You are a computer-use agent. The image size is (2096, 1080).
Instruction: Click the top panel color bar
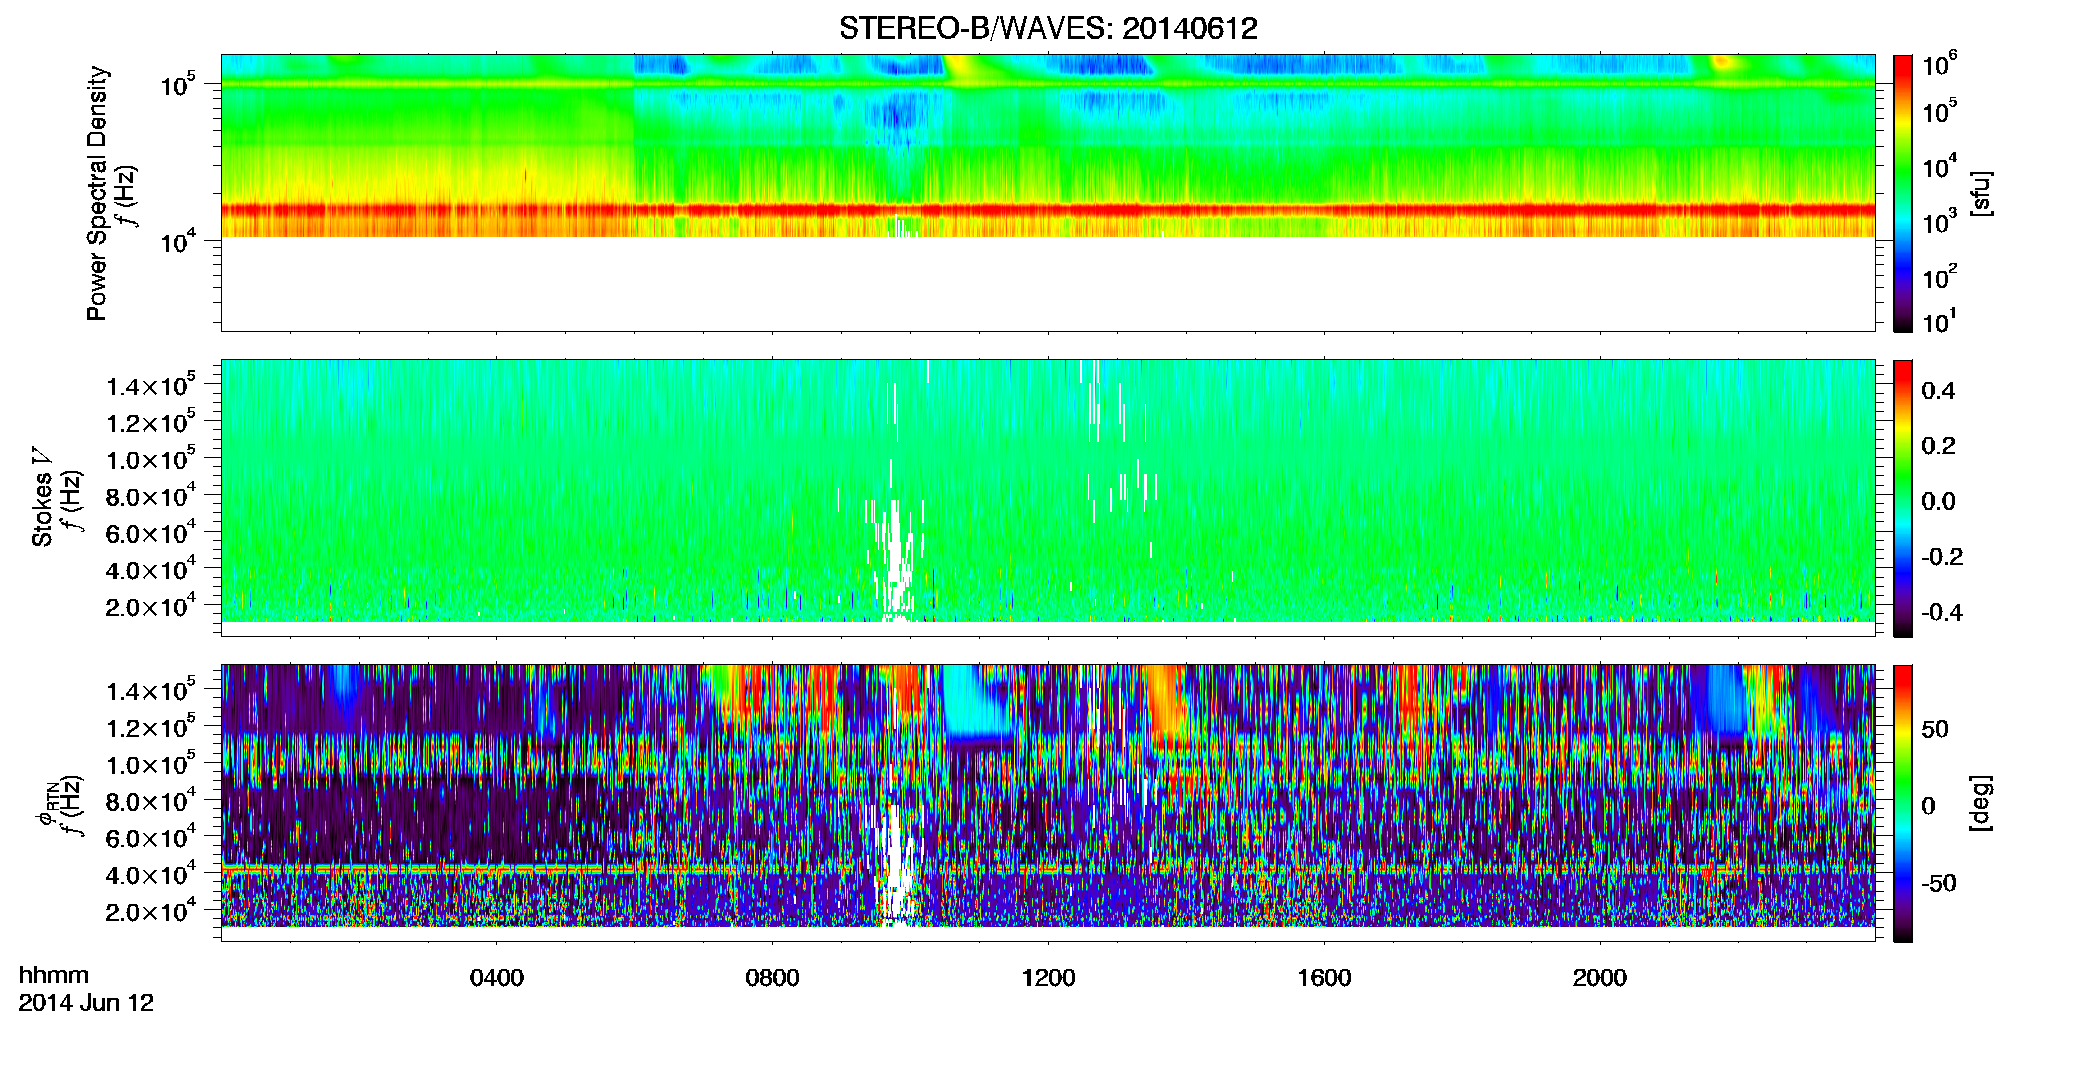tap(1903, 193)
